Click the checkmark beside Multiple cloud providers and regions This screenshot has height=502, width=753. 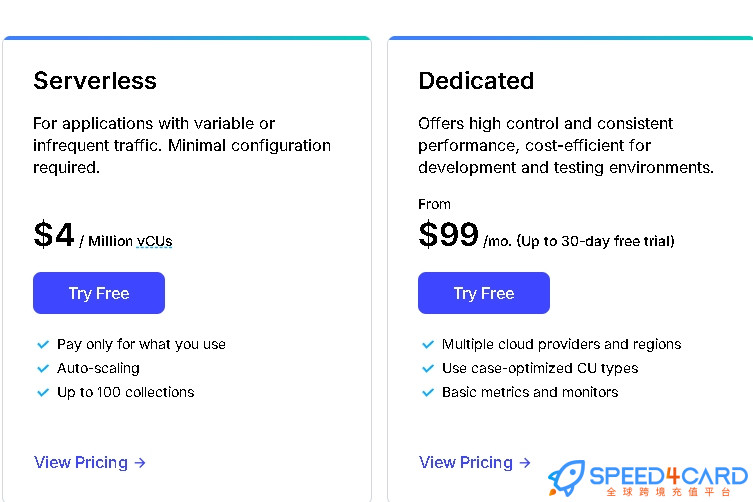pyautogui.click(x=428, y=344)
